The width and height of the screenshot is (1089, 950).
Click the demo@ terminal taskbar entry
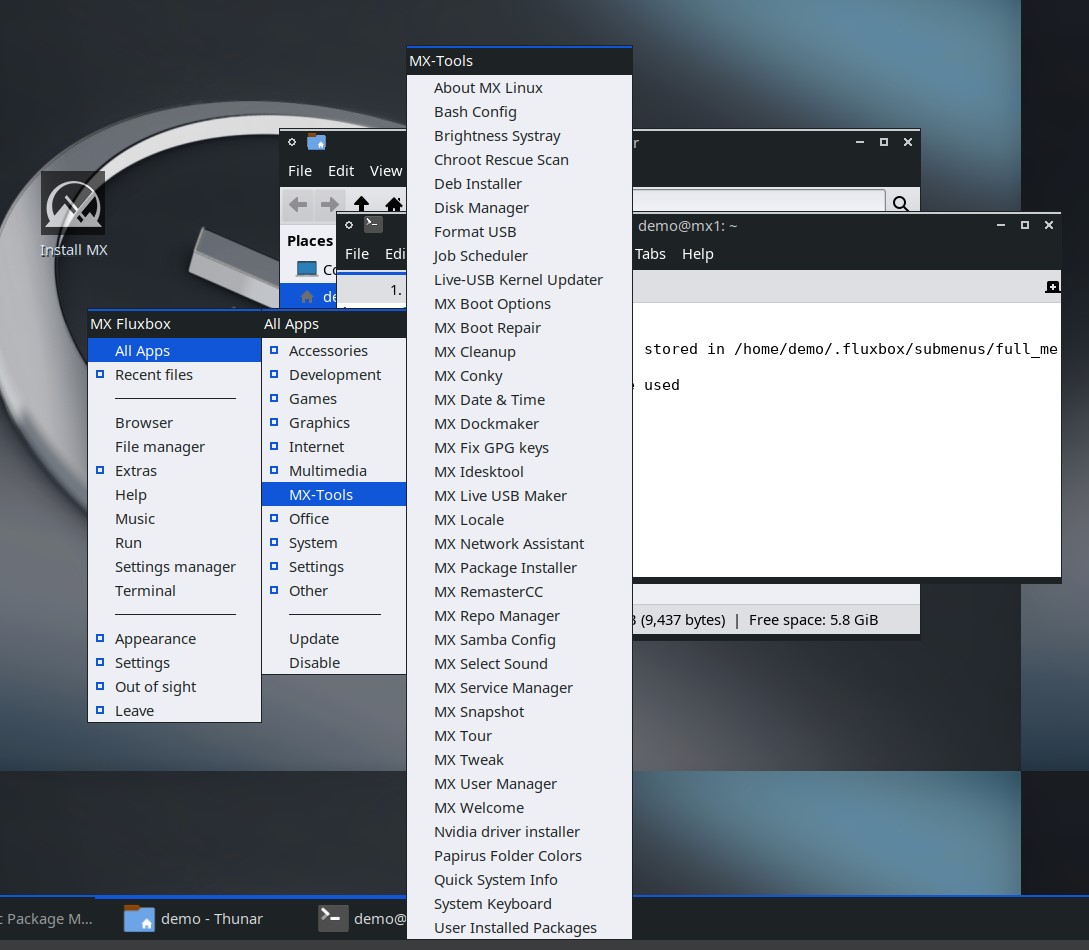[x=362, y=918]
